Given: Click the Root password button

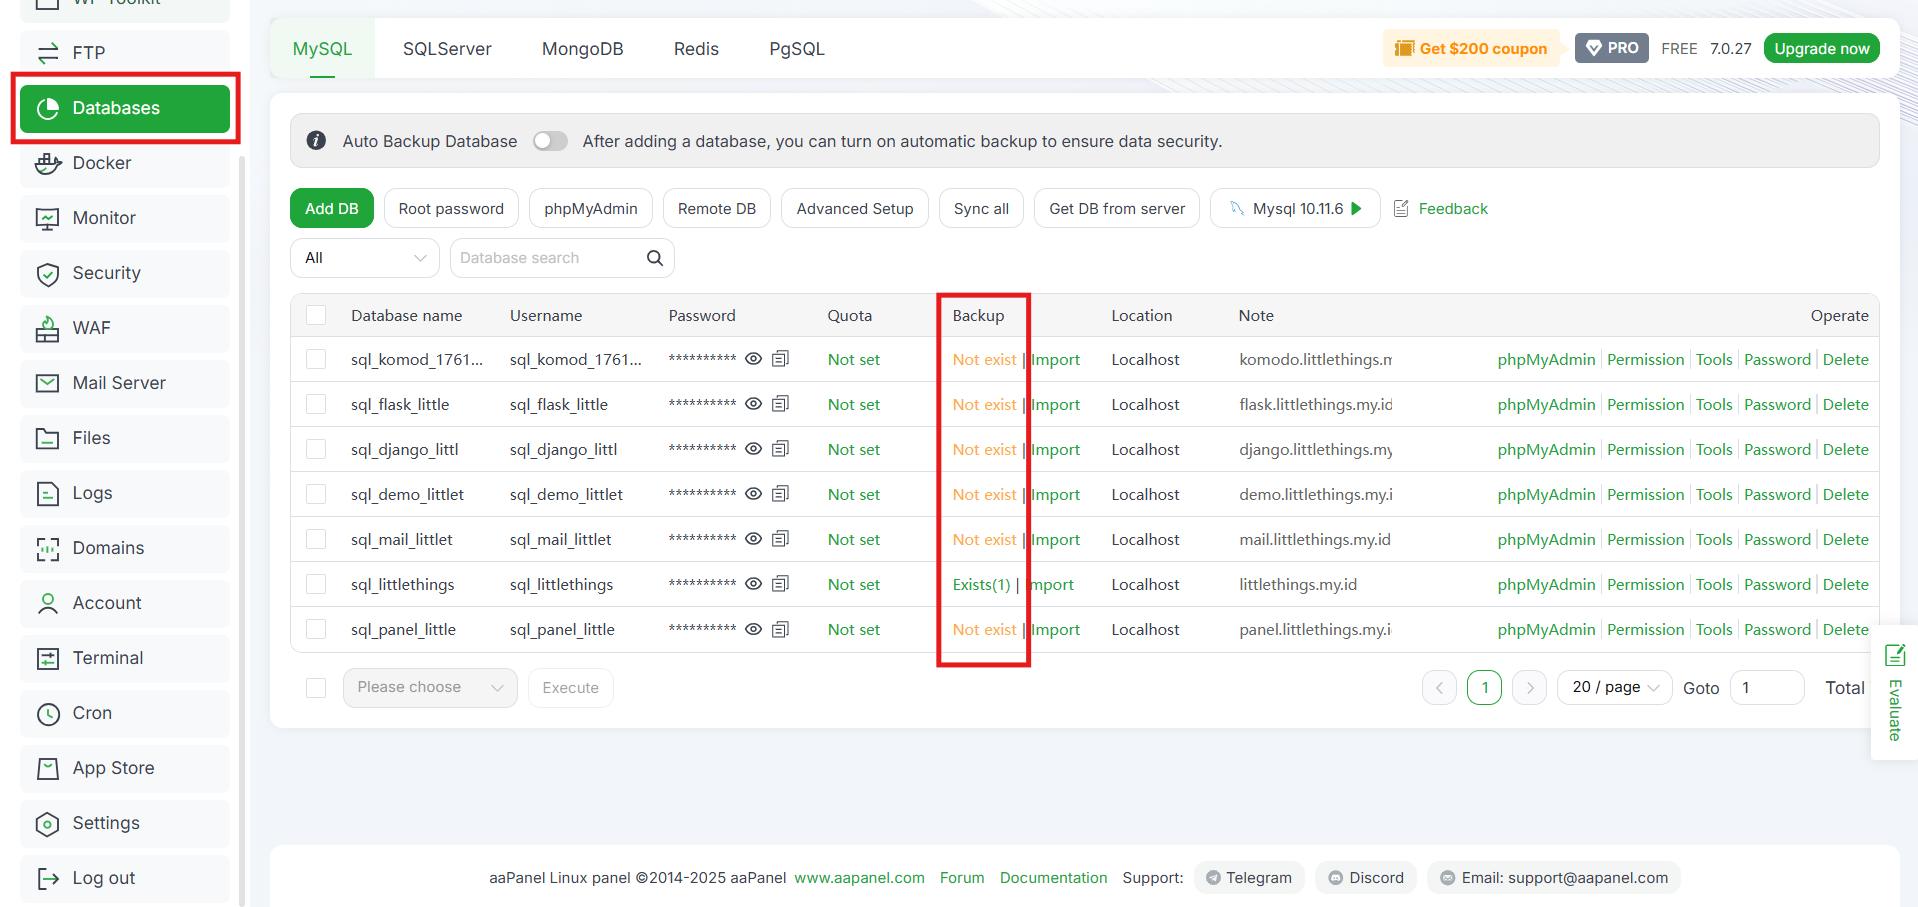Looking at the screenshot, I should coord(451,208).
